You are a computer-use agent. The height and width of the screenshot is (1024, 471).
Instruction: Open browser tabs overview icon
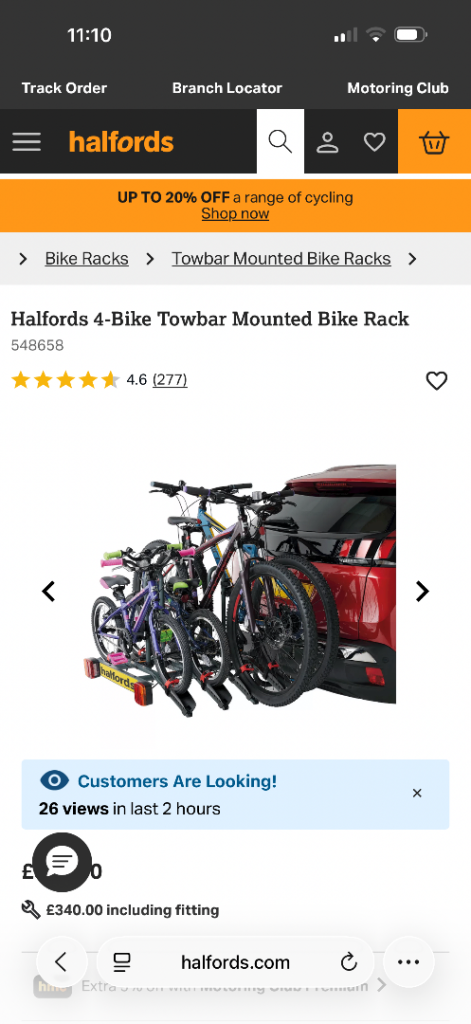click(x=122, y=962)
